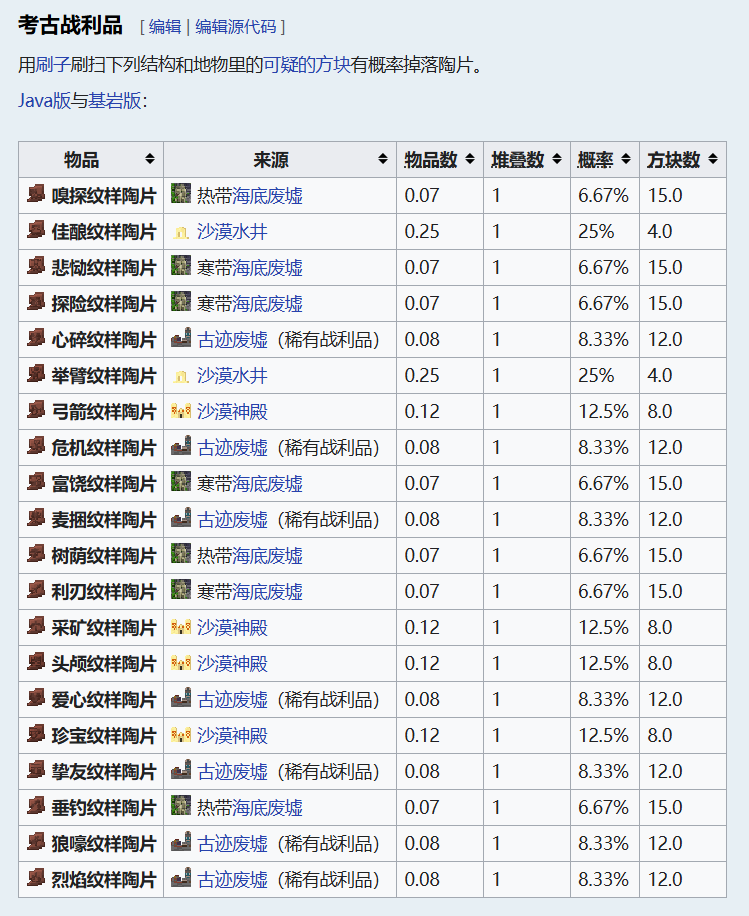Screen dimensions: 749x916
Task: Sort table by 来源 column arrows
Action: [x=383, y=159]
